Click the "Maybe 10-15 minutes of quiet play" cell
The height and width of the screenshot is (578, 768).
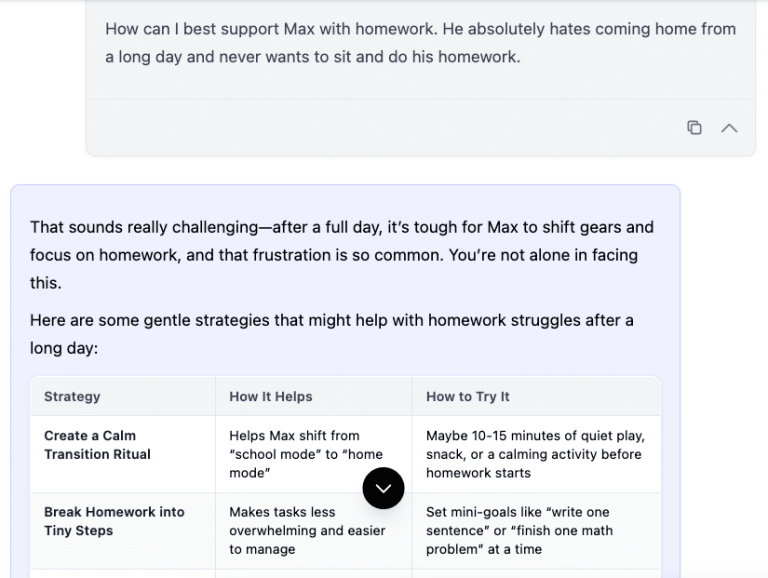coord(535,454)
